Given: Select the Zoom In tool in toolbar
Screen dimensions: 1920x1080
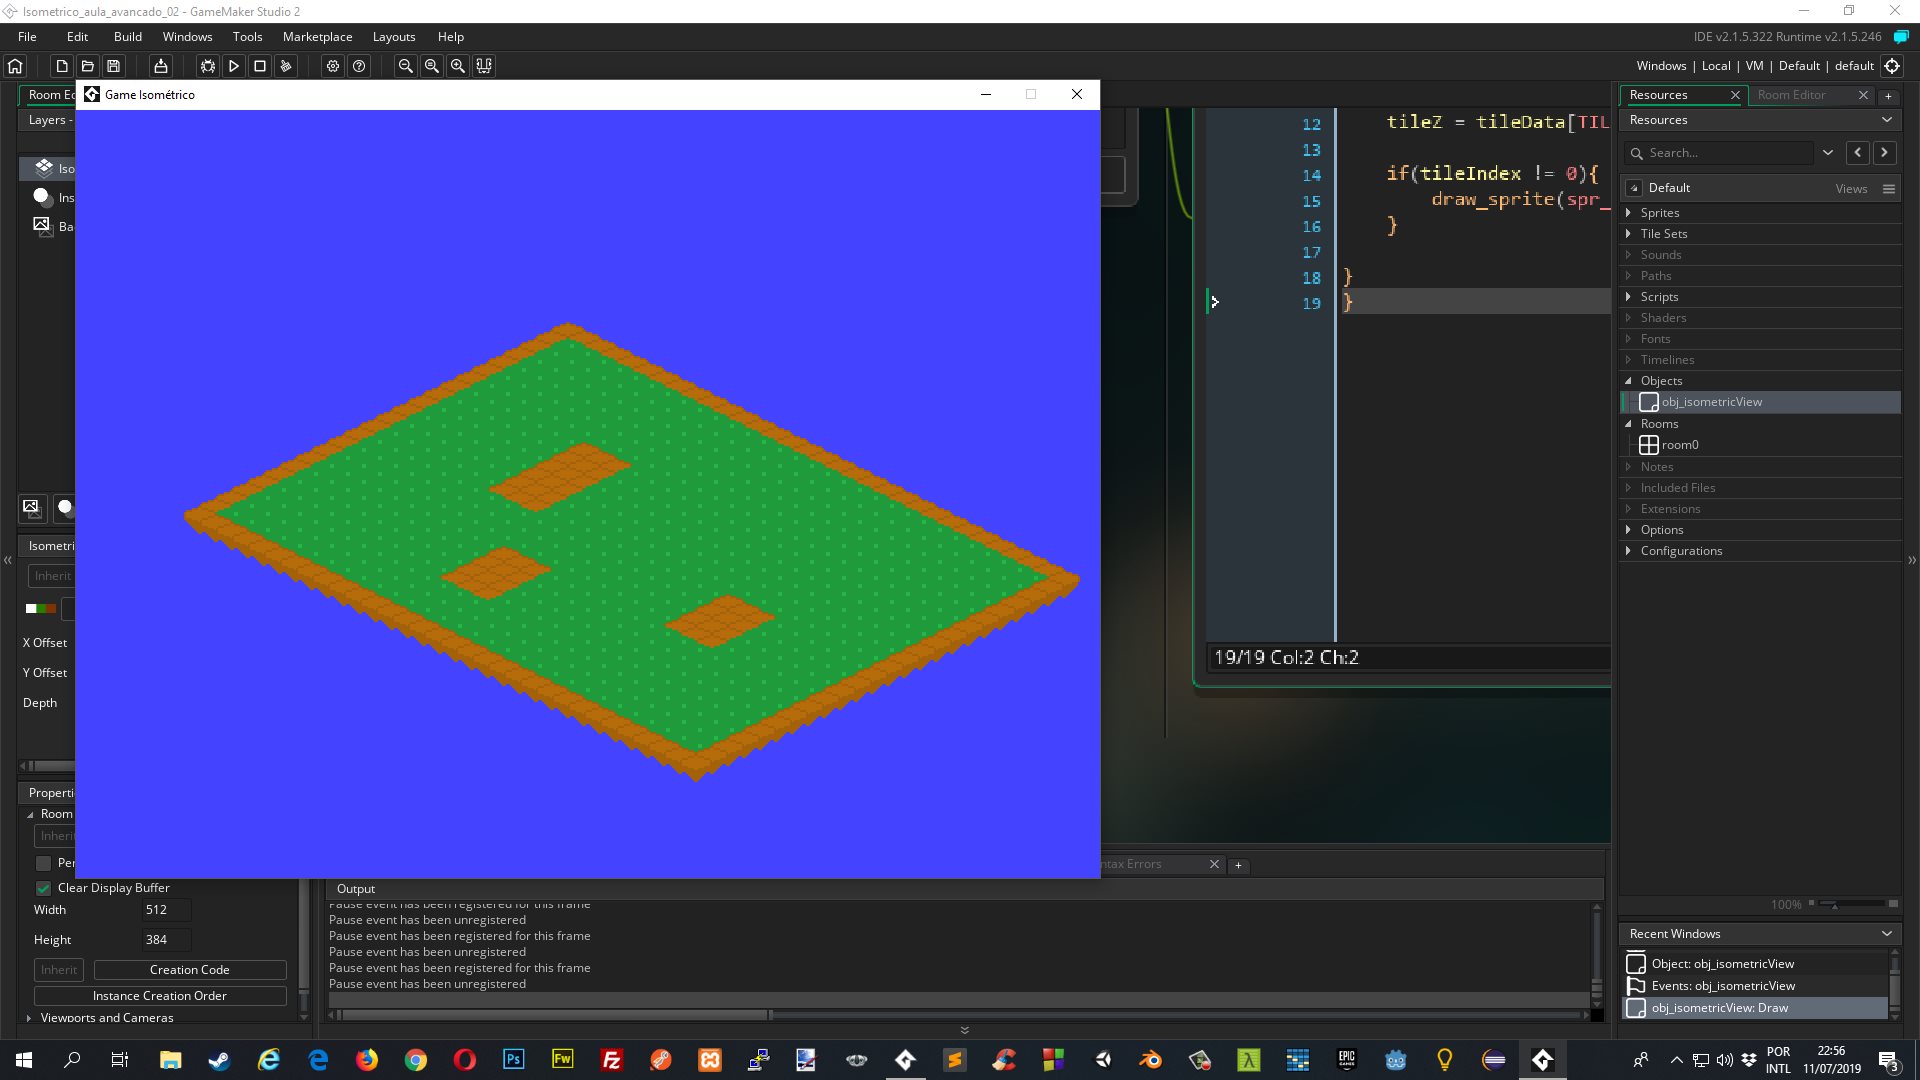Looking at the screenshot, I should click(x=458, y=65).
